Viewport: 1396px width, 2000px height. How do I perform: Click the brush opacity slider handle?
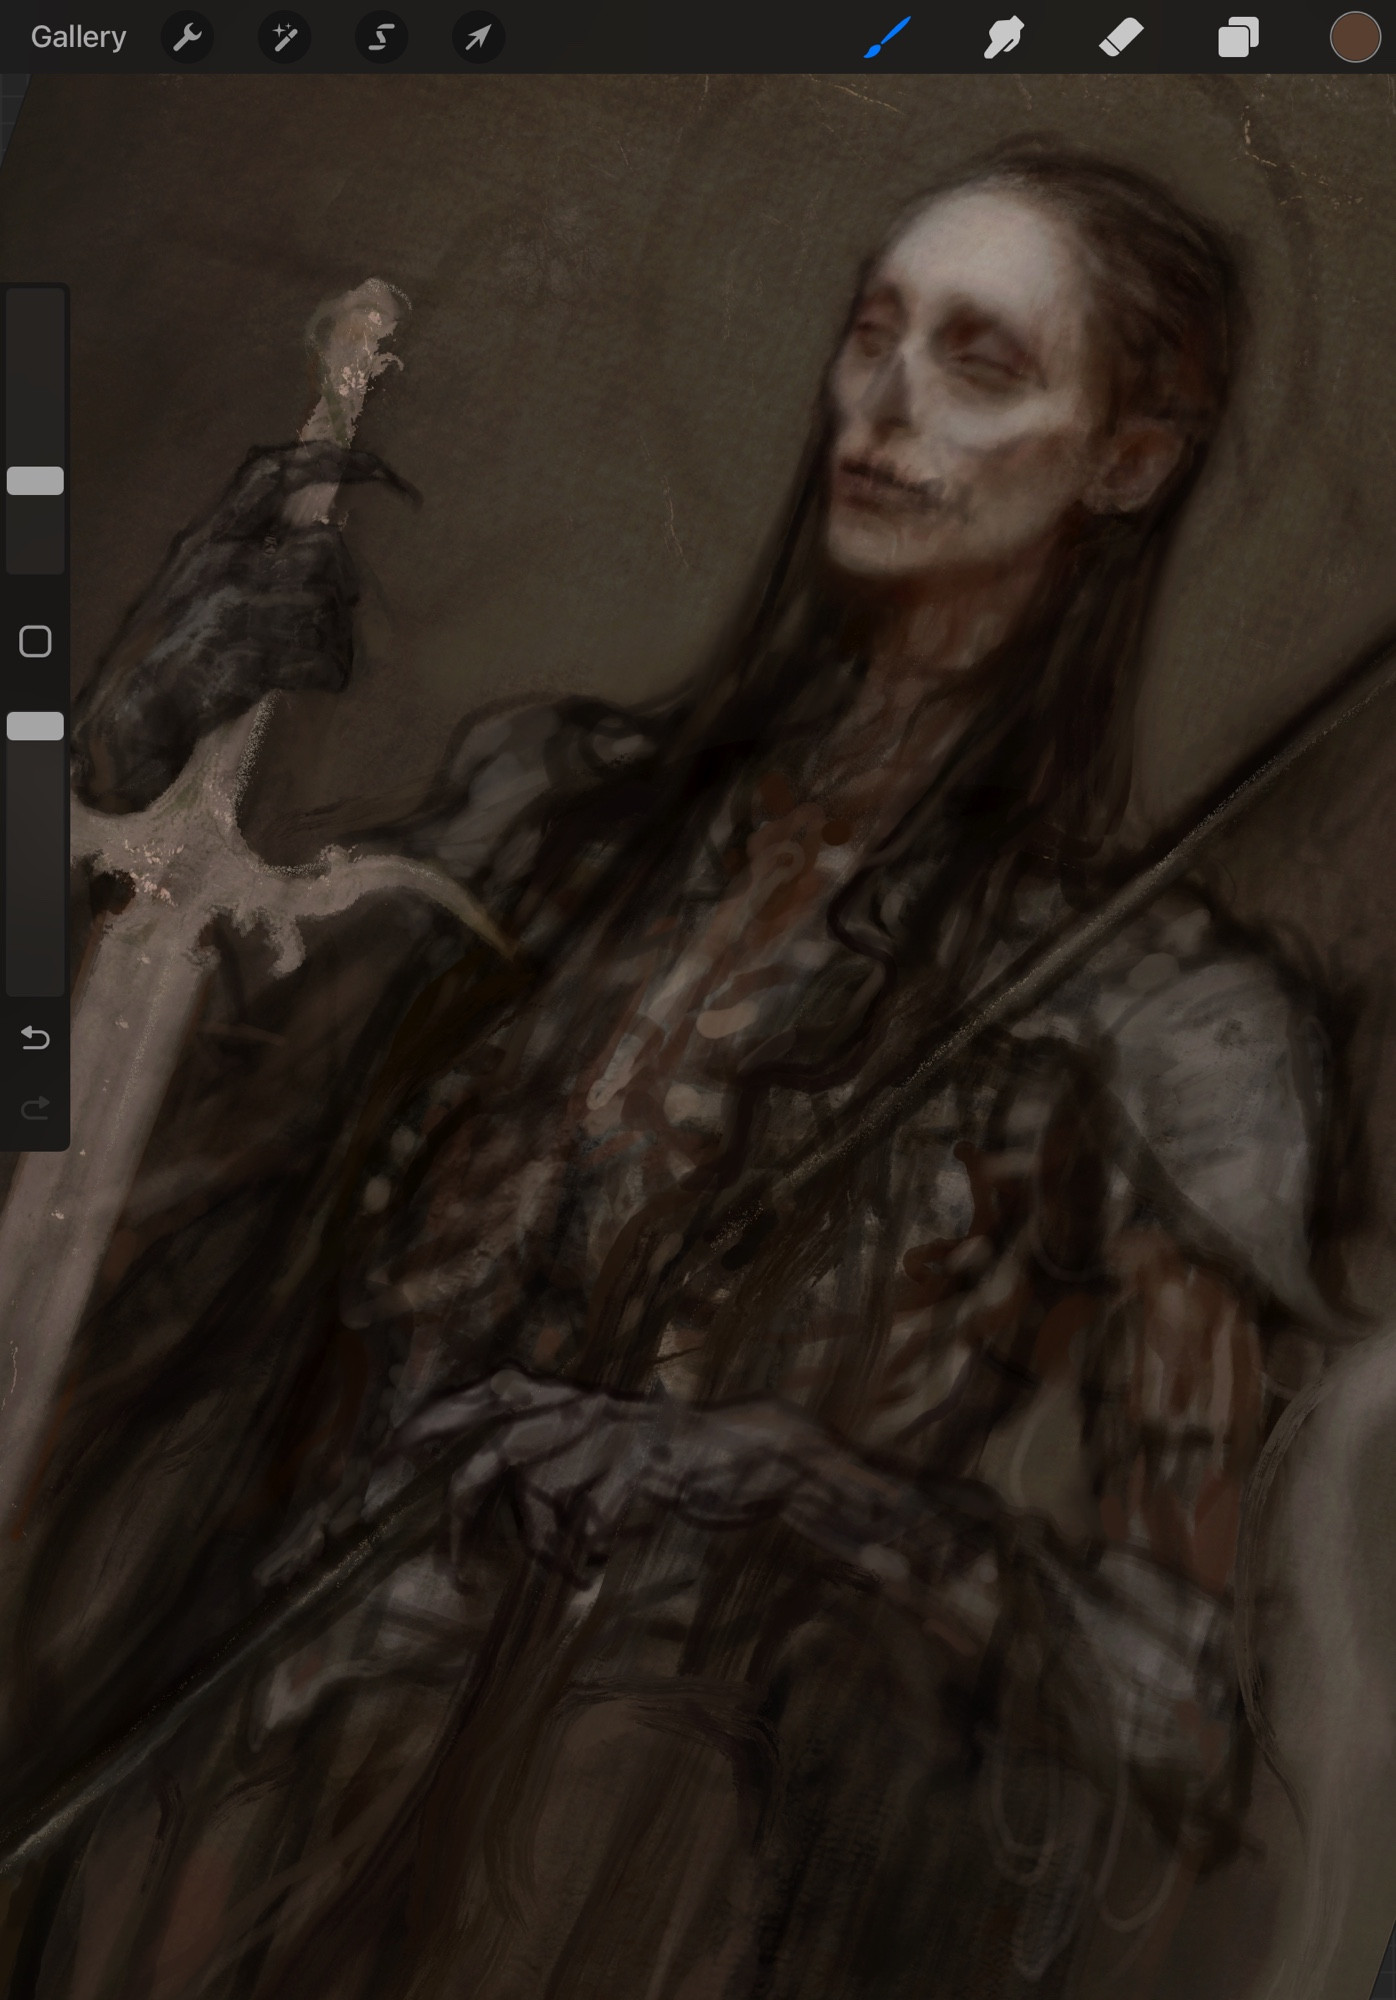click(x=36, y=726)
